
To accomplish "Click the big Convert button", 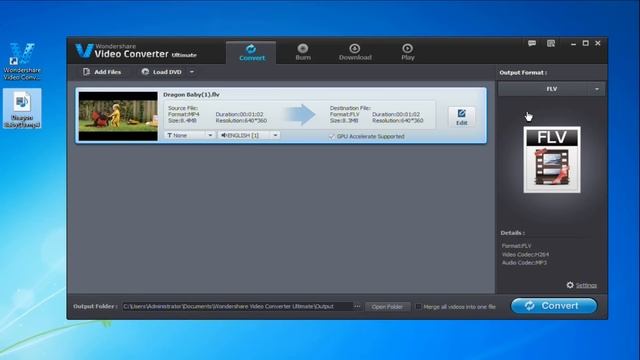I will coord(554,306).
